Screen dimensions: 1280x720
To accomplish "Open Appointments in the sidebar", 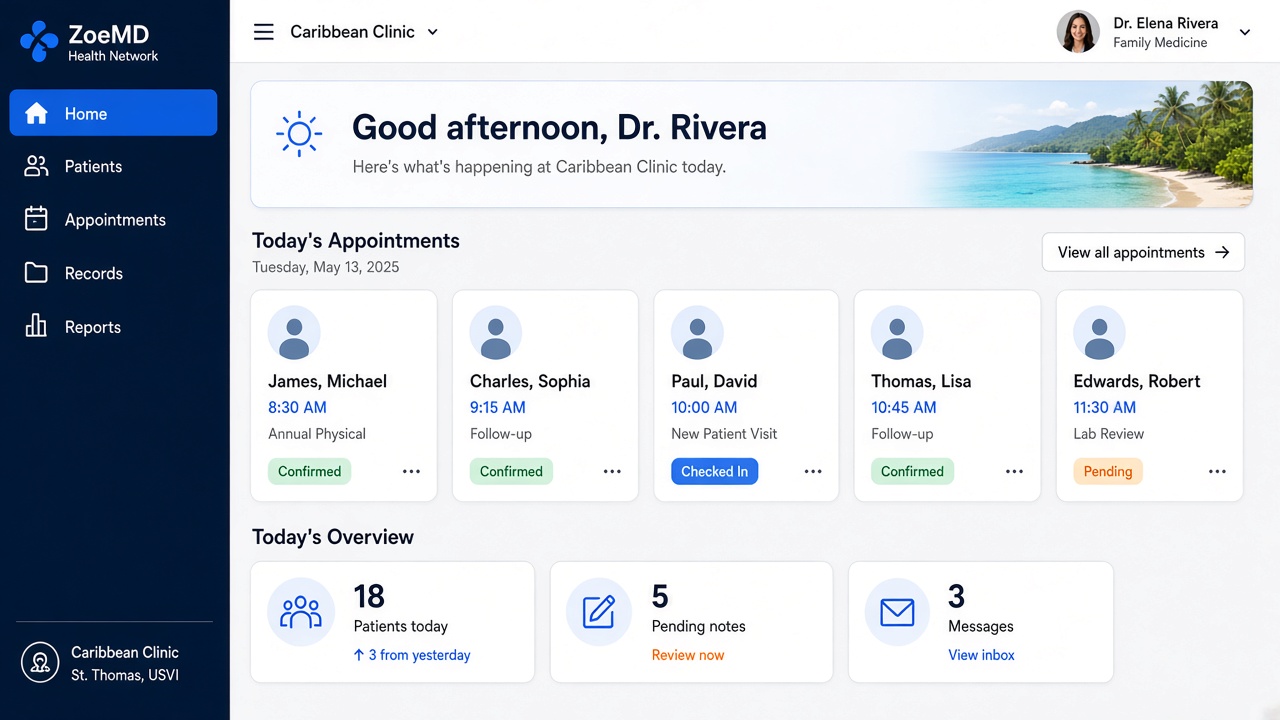I will (x=113, y=220).
